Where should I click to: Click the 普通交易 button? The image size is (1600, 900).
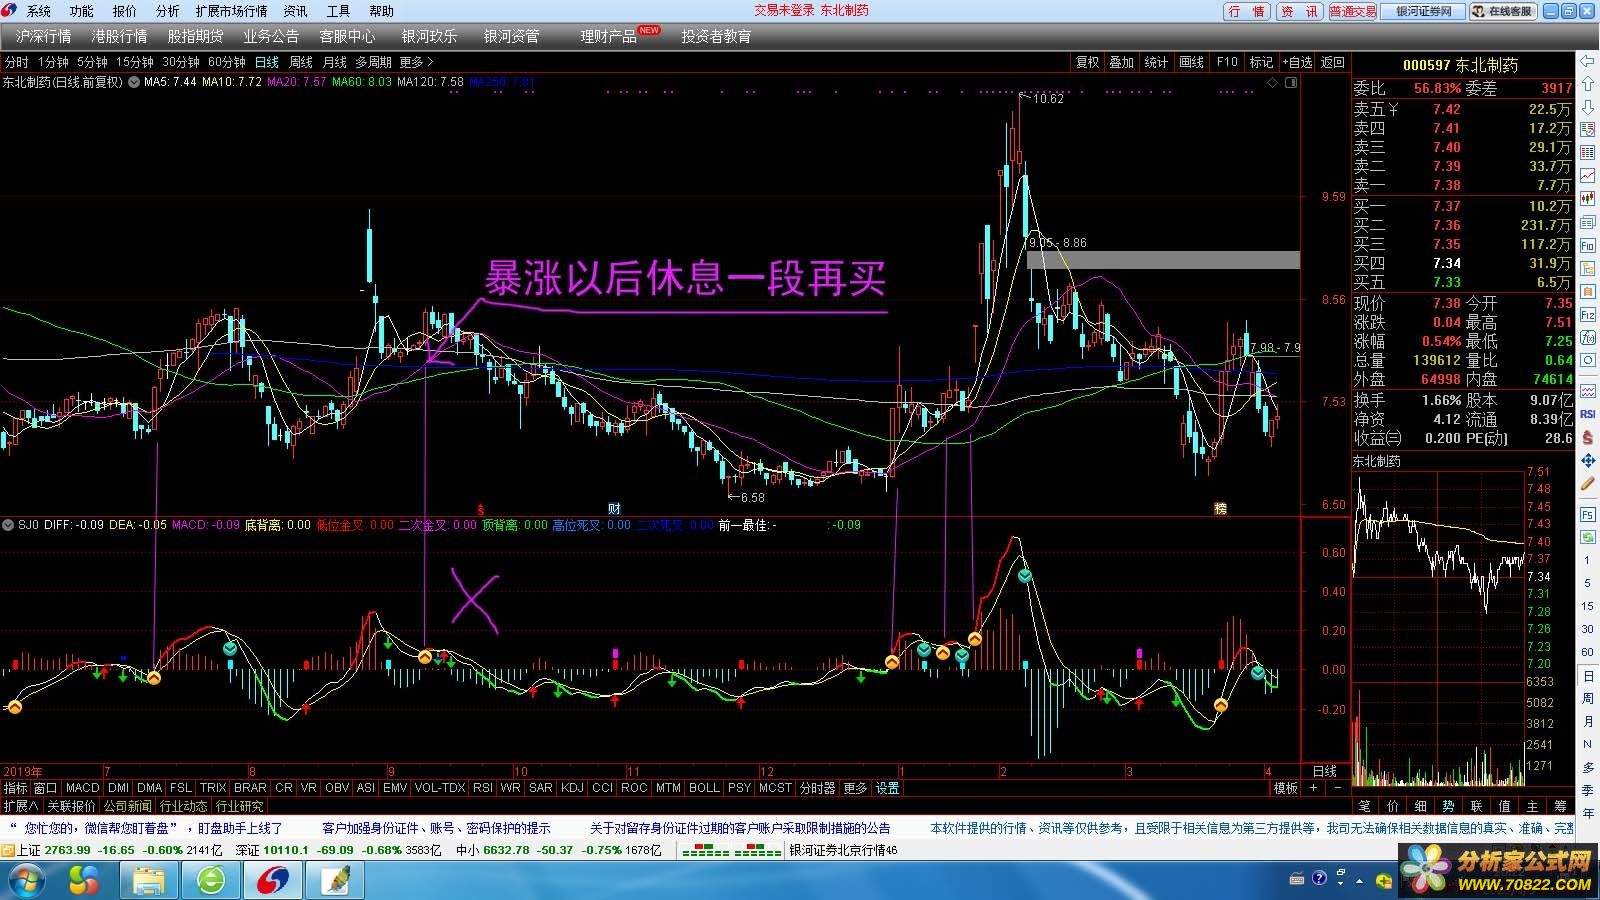coord(1353,11)
